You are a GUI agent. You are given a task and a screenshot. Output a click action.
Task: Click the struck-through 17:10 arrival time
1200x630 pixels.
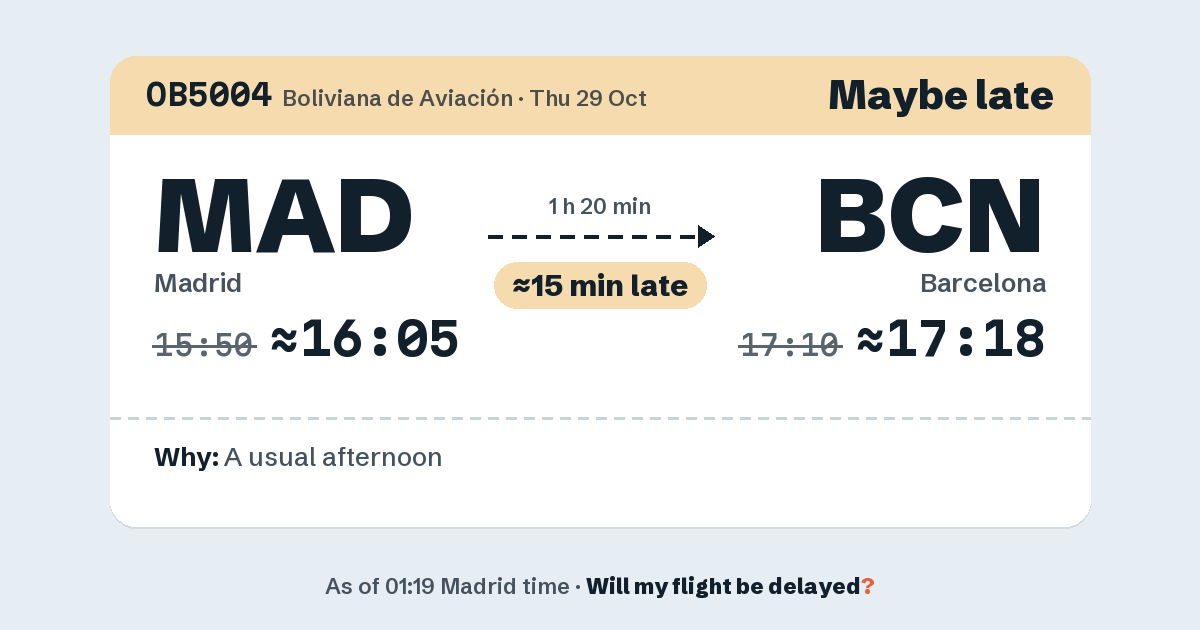[790, 345]
